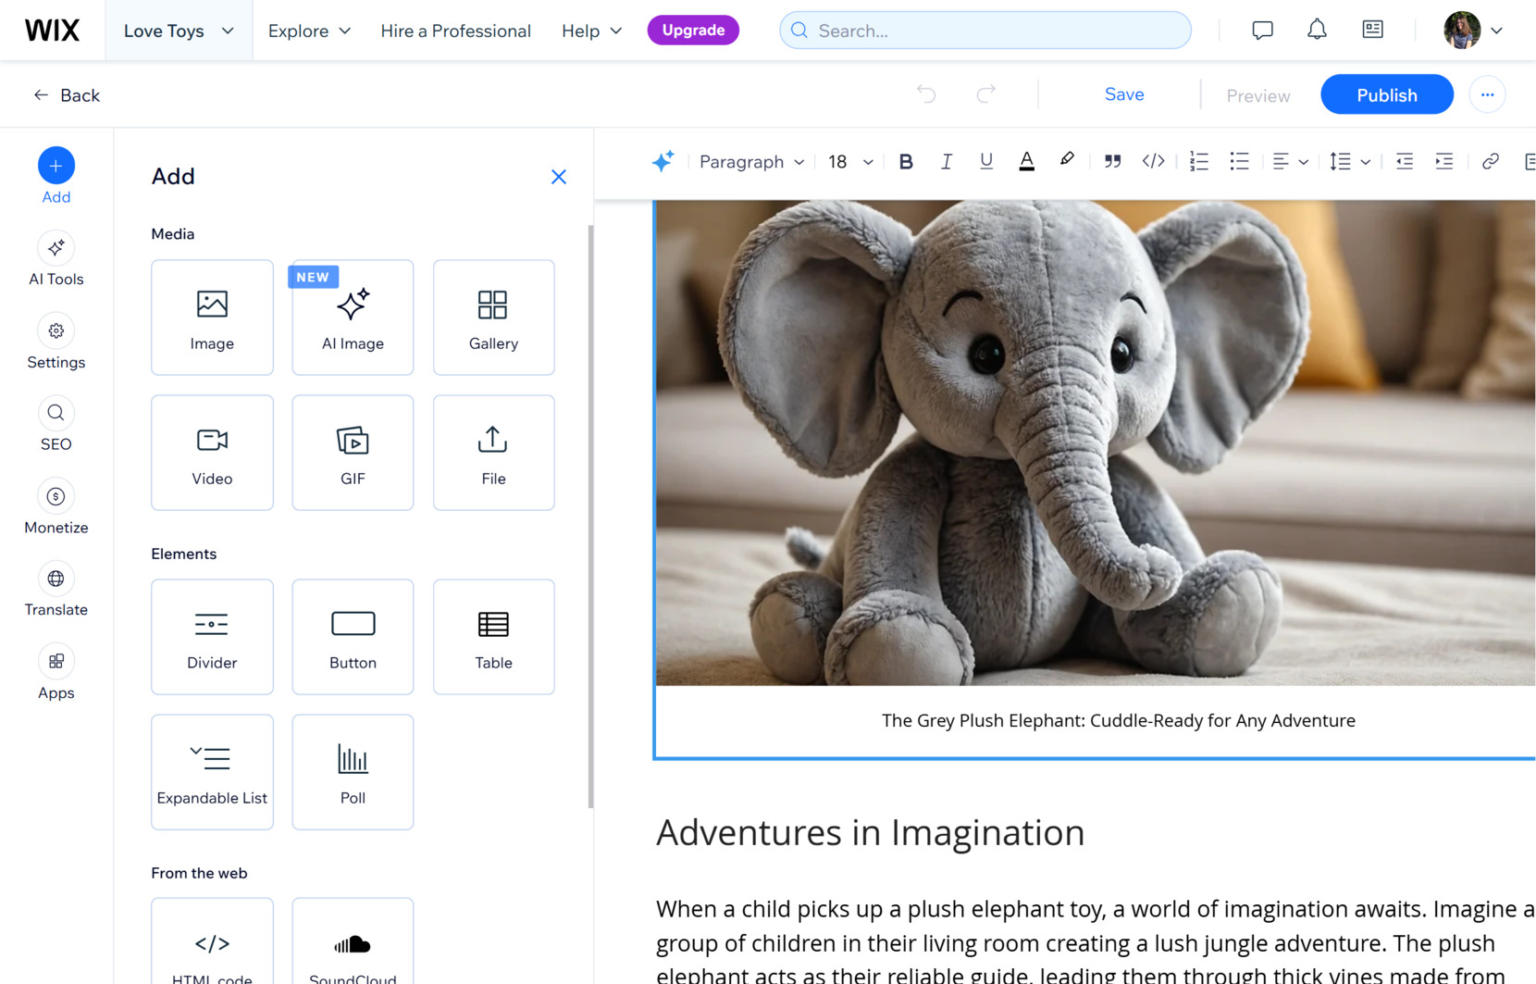Insert a Poll element
This screenshot has height=984, width=1536.
pyautogui.click(x=352, y=771)
